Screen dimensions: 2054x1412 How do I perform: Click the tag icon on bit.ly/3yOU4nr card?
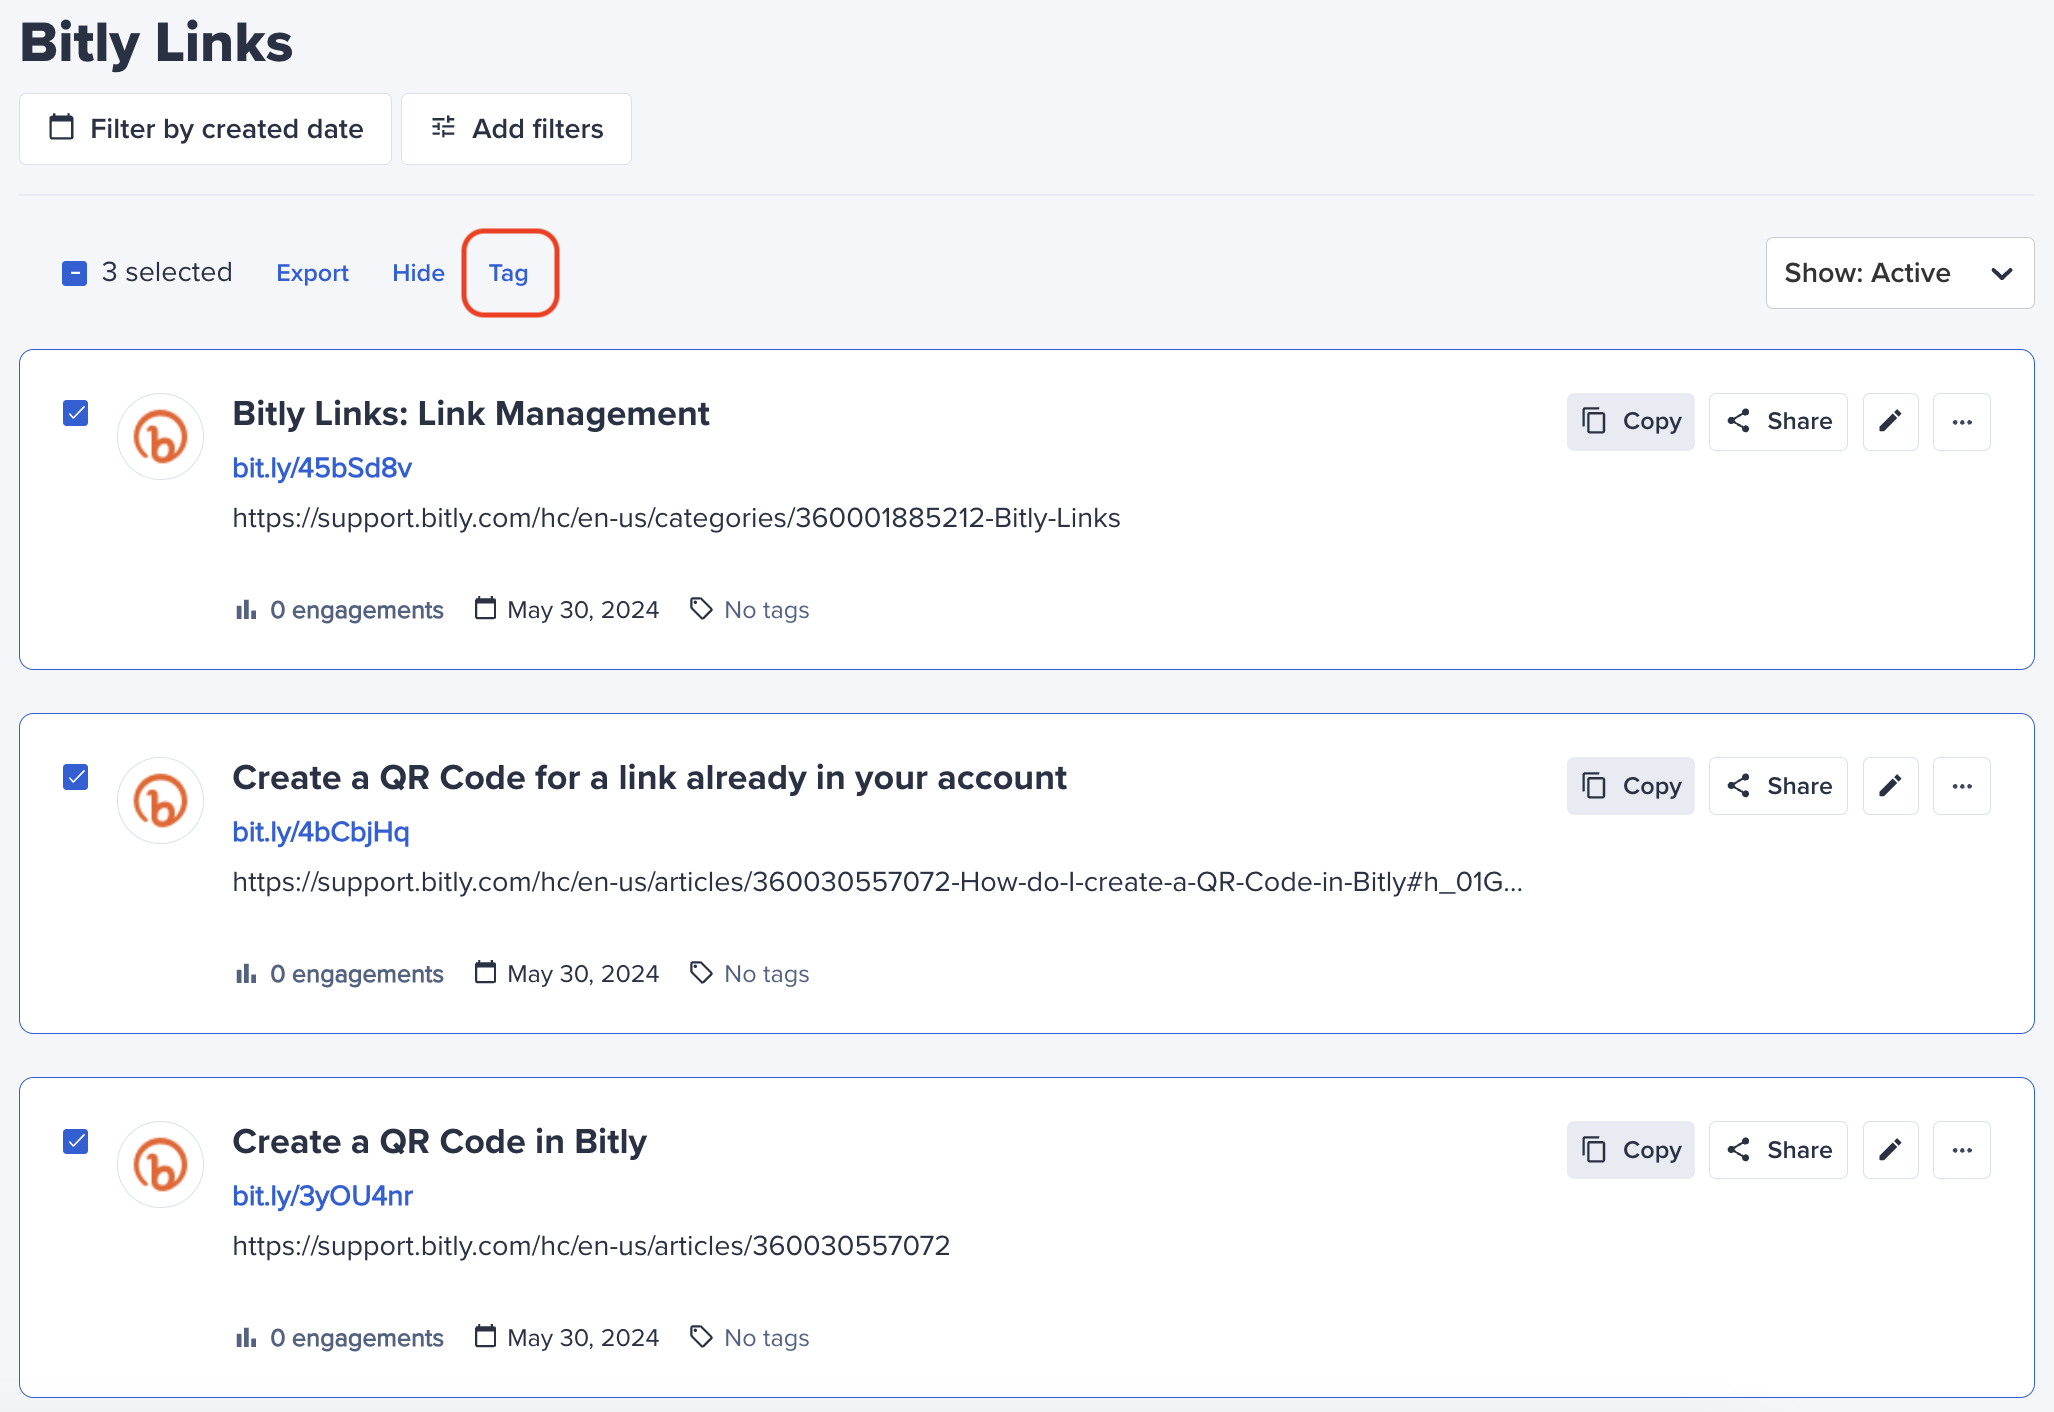pos(701,1337)
